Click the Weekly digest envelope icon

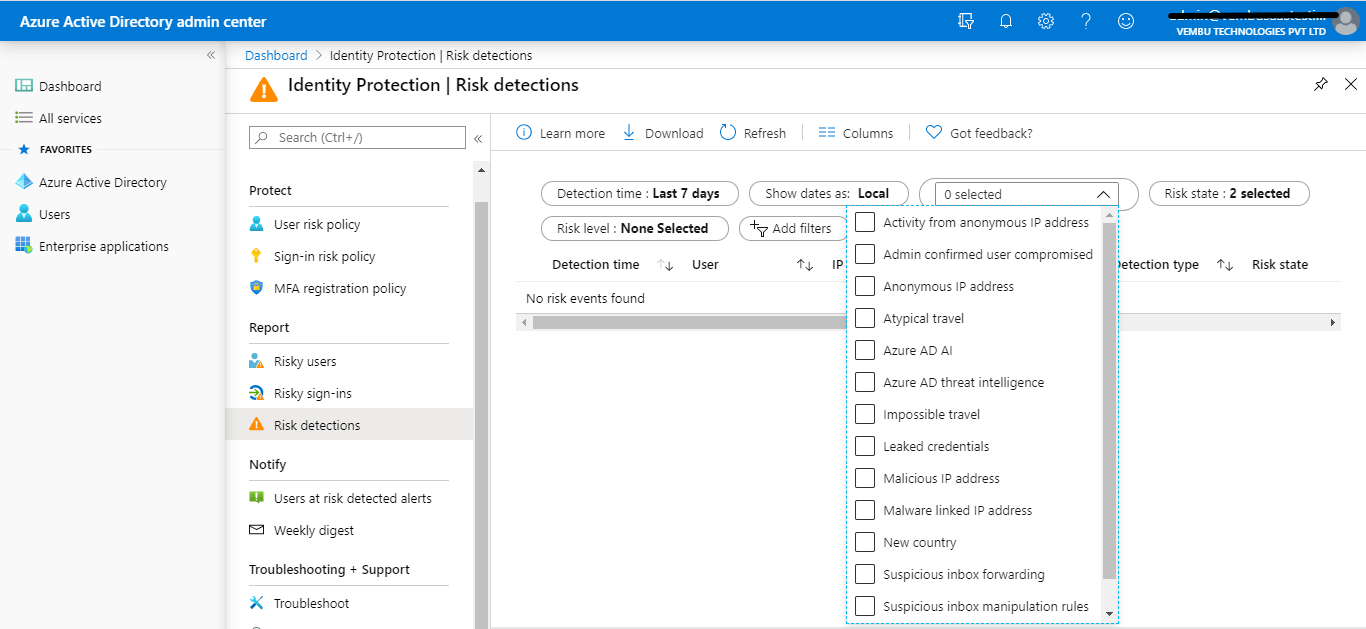(257, 530)
